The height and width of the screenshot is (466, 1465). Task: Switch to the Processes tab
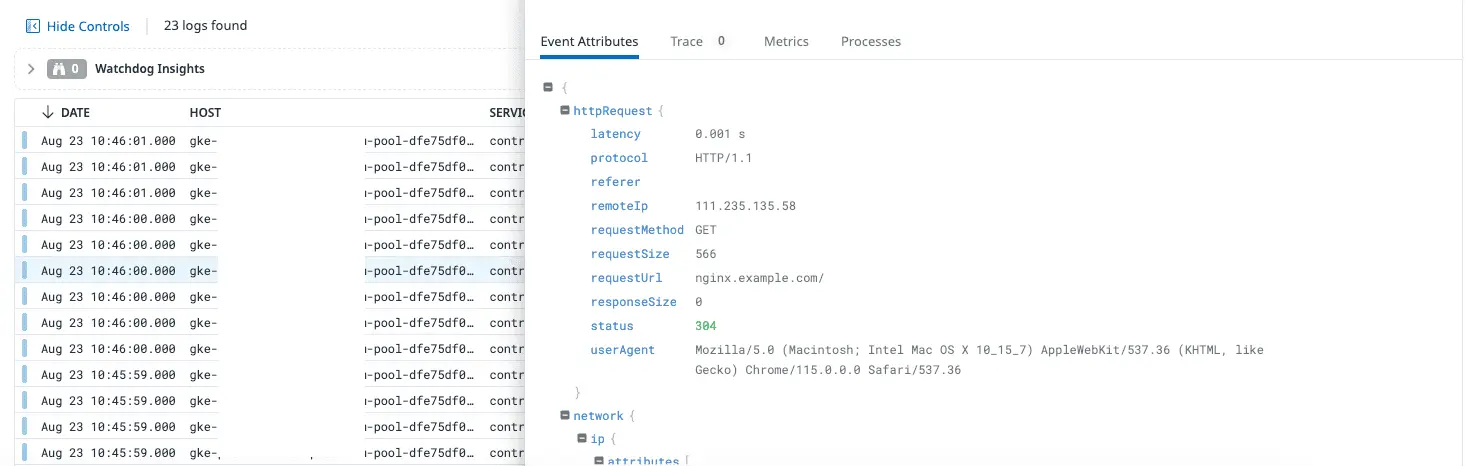coord(871,41)
